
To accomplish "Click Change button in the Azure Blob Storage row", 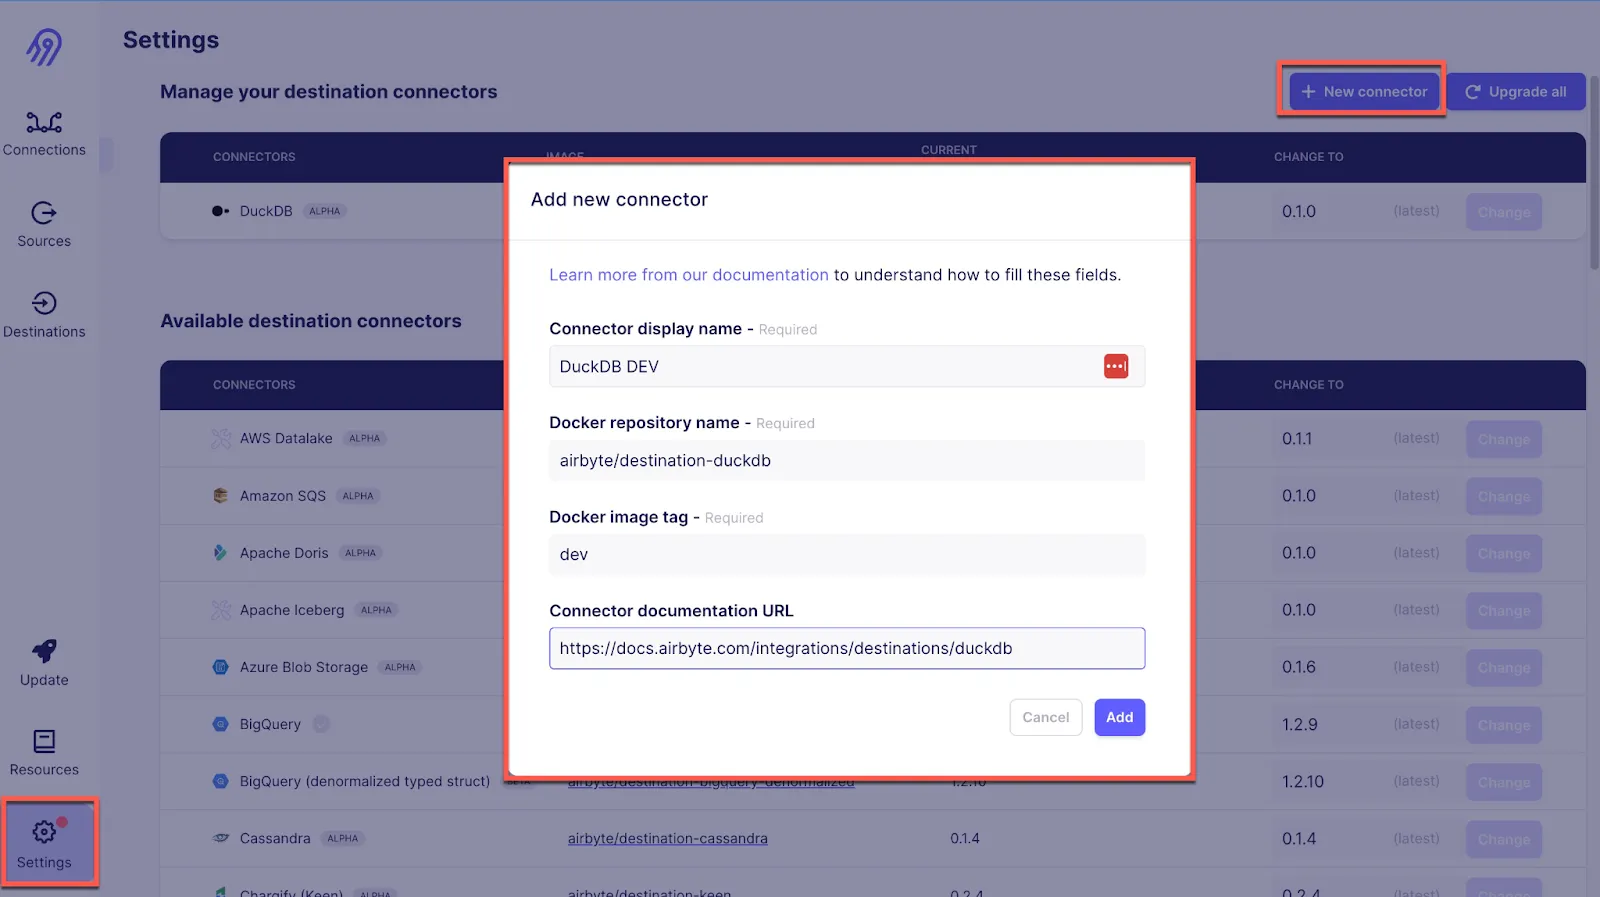I will 1504,667.
